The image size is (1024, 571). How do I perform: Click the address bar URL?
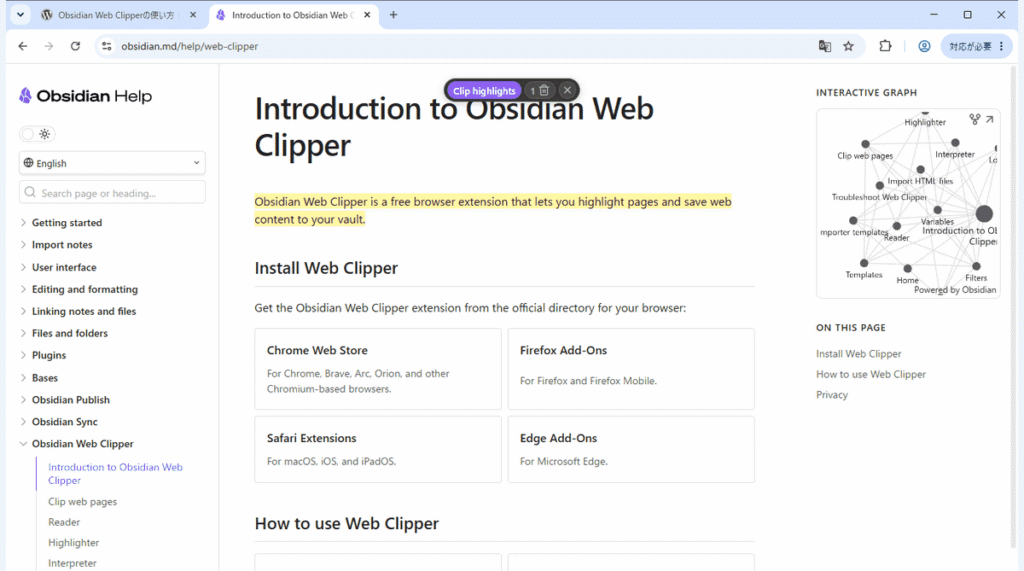(x=189, y=46)
